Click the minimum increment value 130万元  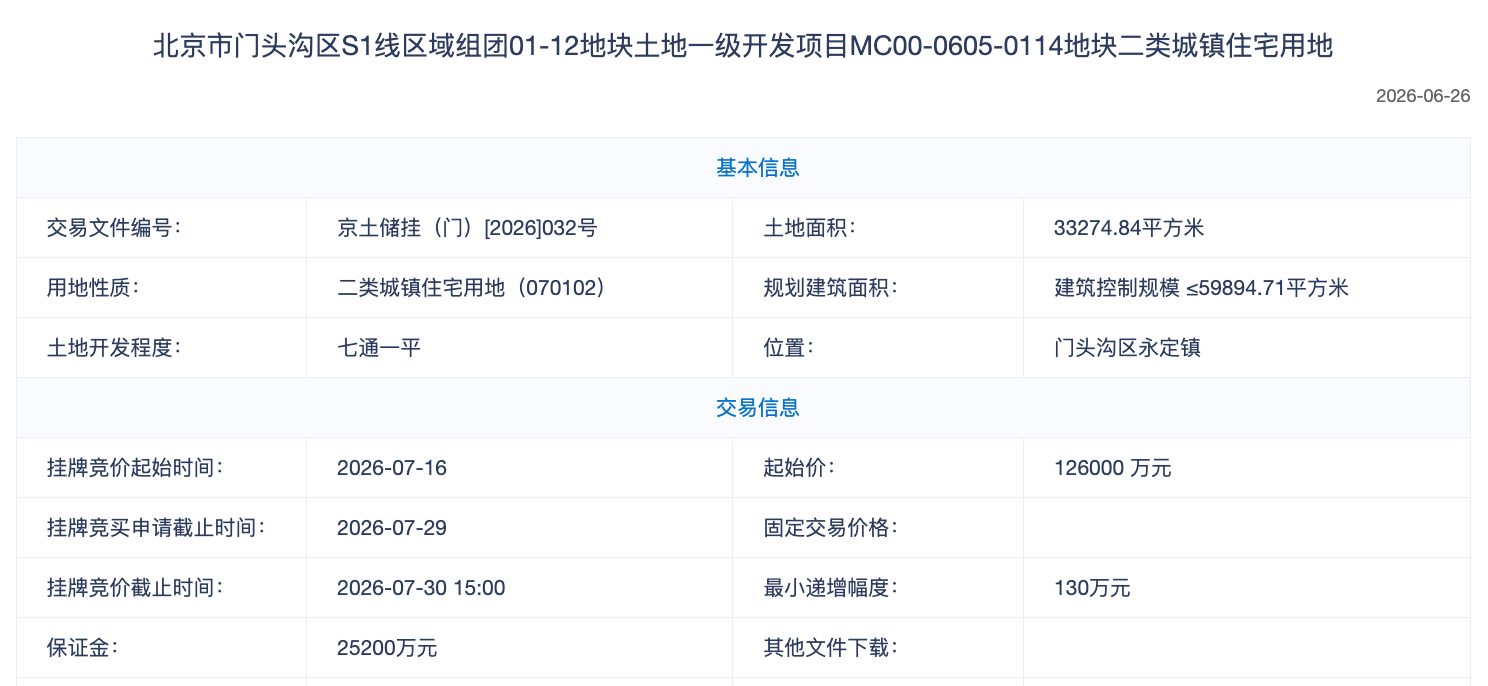pyautogui.click(x=1092, y=588)
